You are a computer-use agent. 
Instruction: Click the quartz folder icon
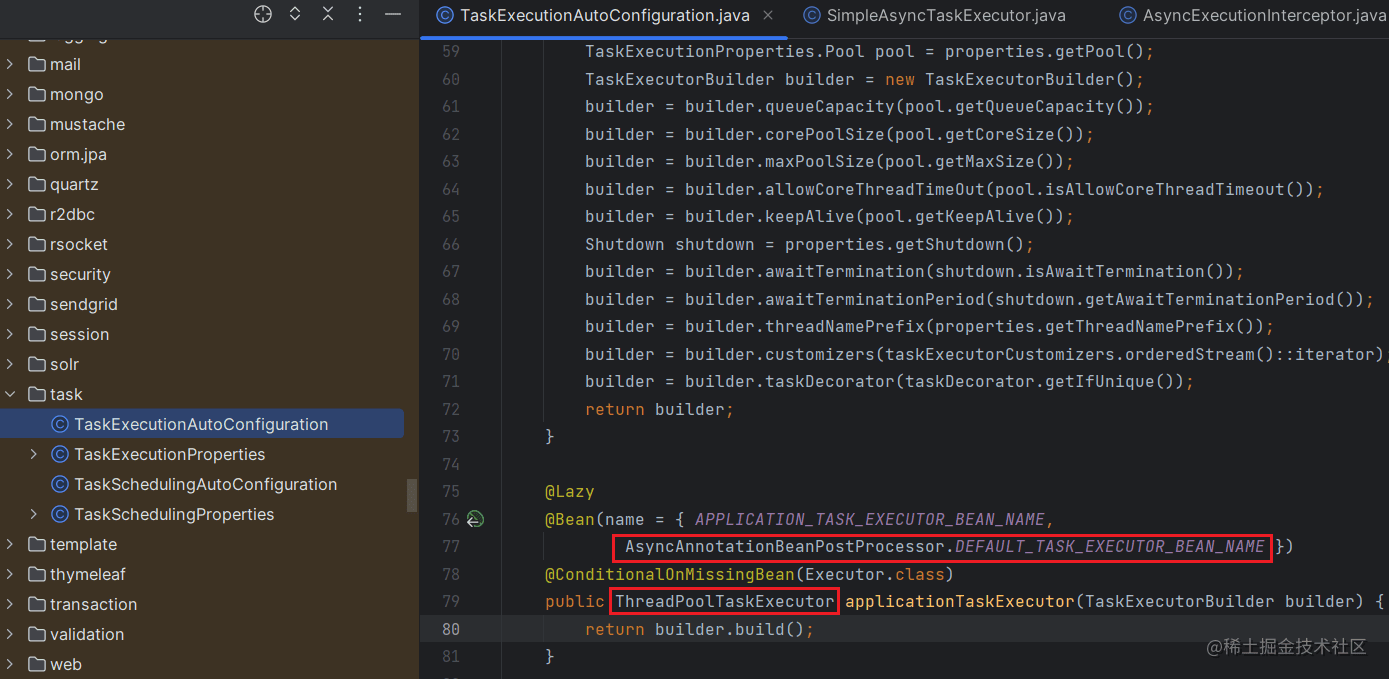click(37, 184)
